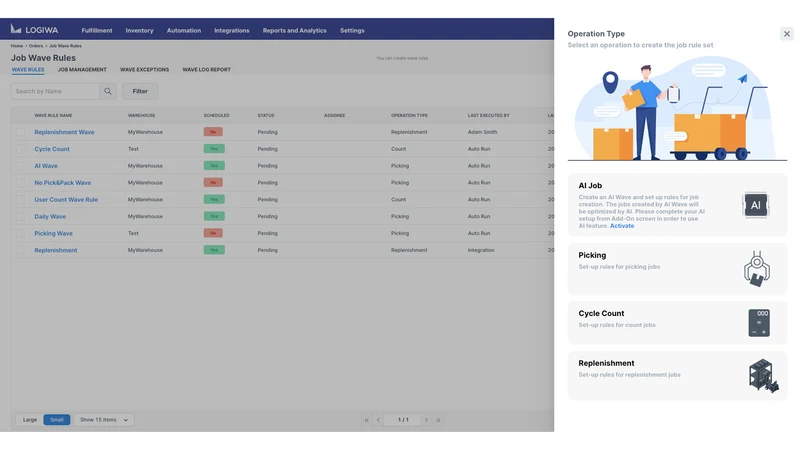Select the User Count Wave Rule checkbox
Viewport: 800px width, 450px height.
(x=20, y=199)
